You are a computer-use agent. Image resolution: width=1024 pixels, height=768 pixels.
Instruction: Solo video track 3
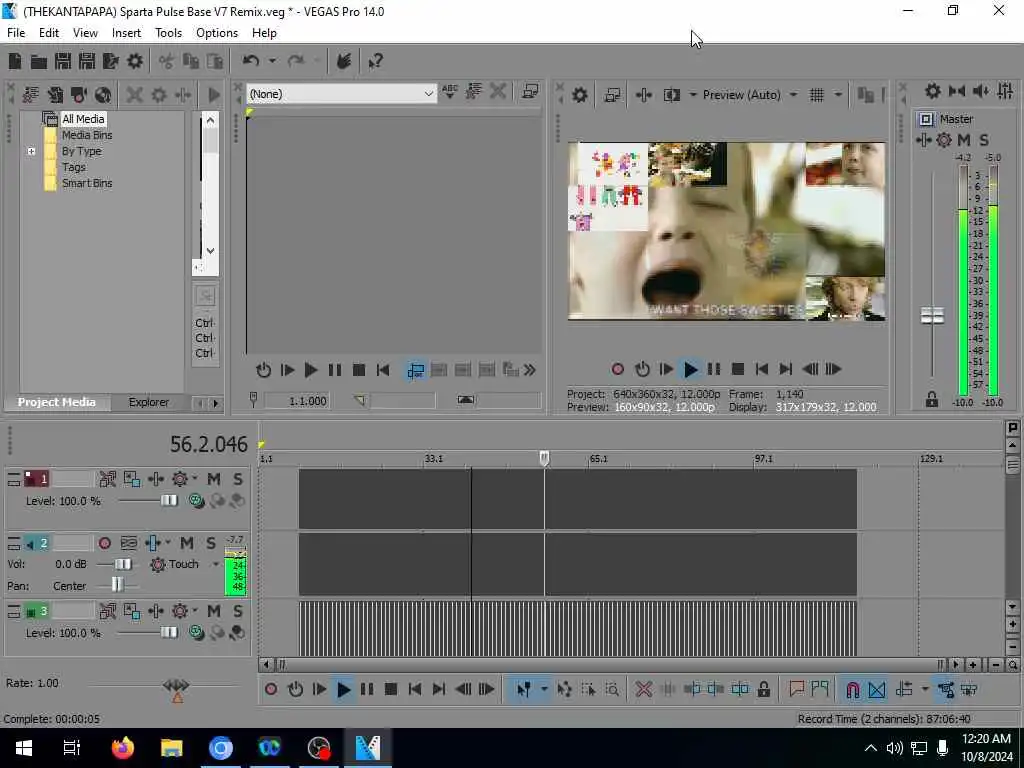(238, 611)
